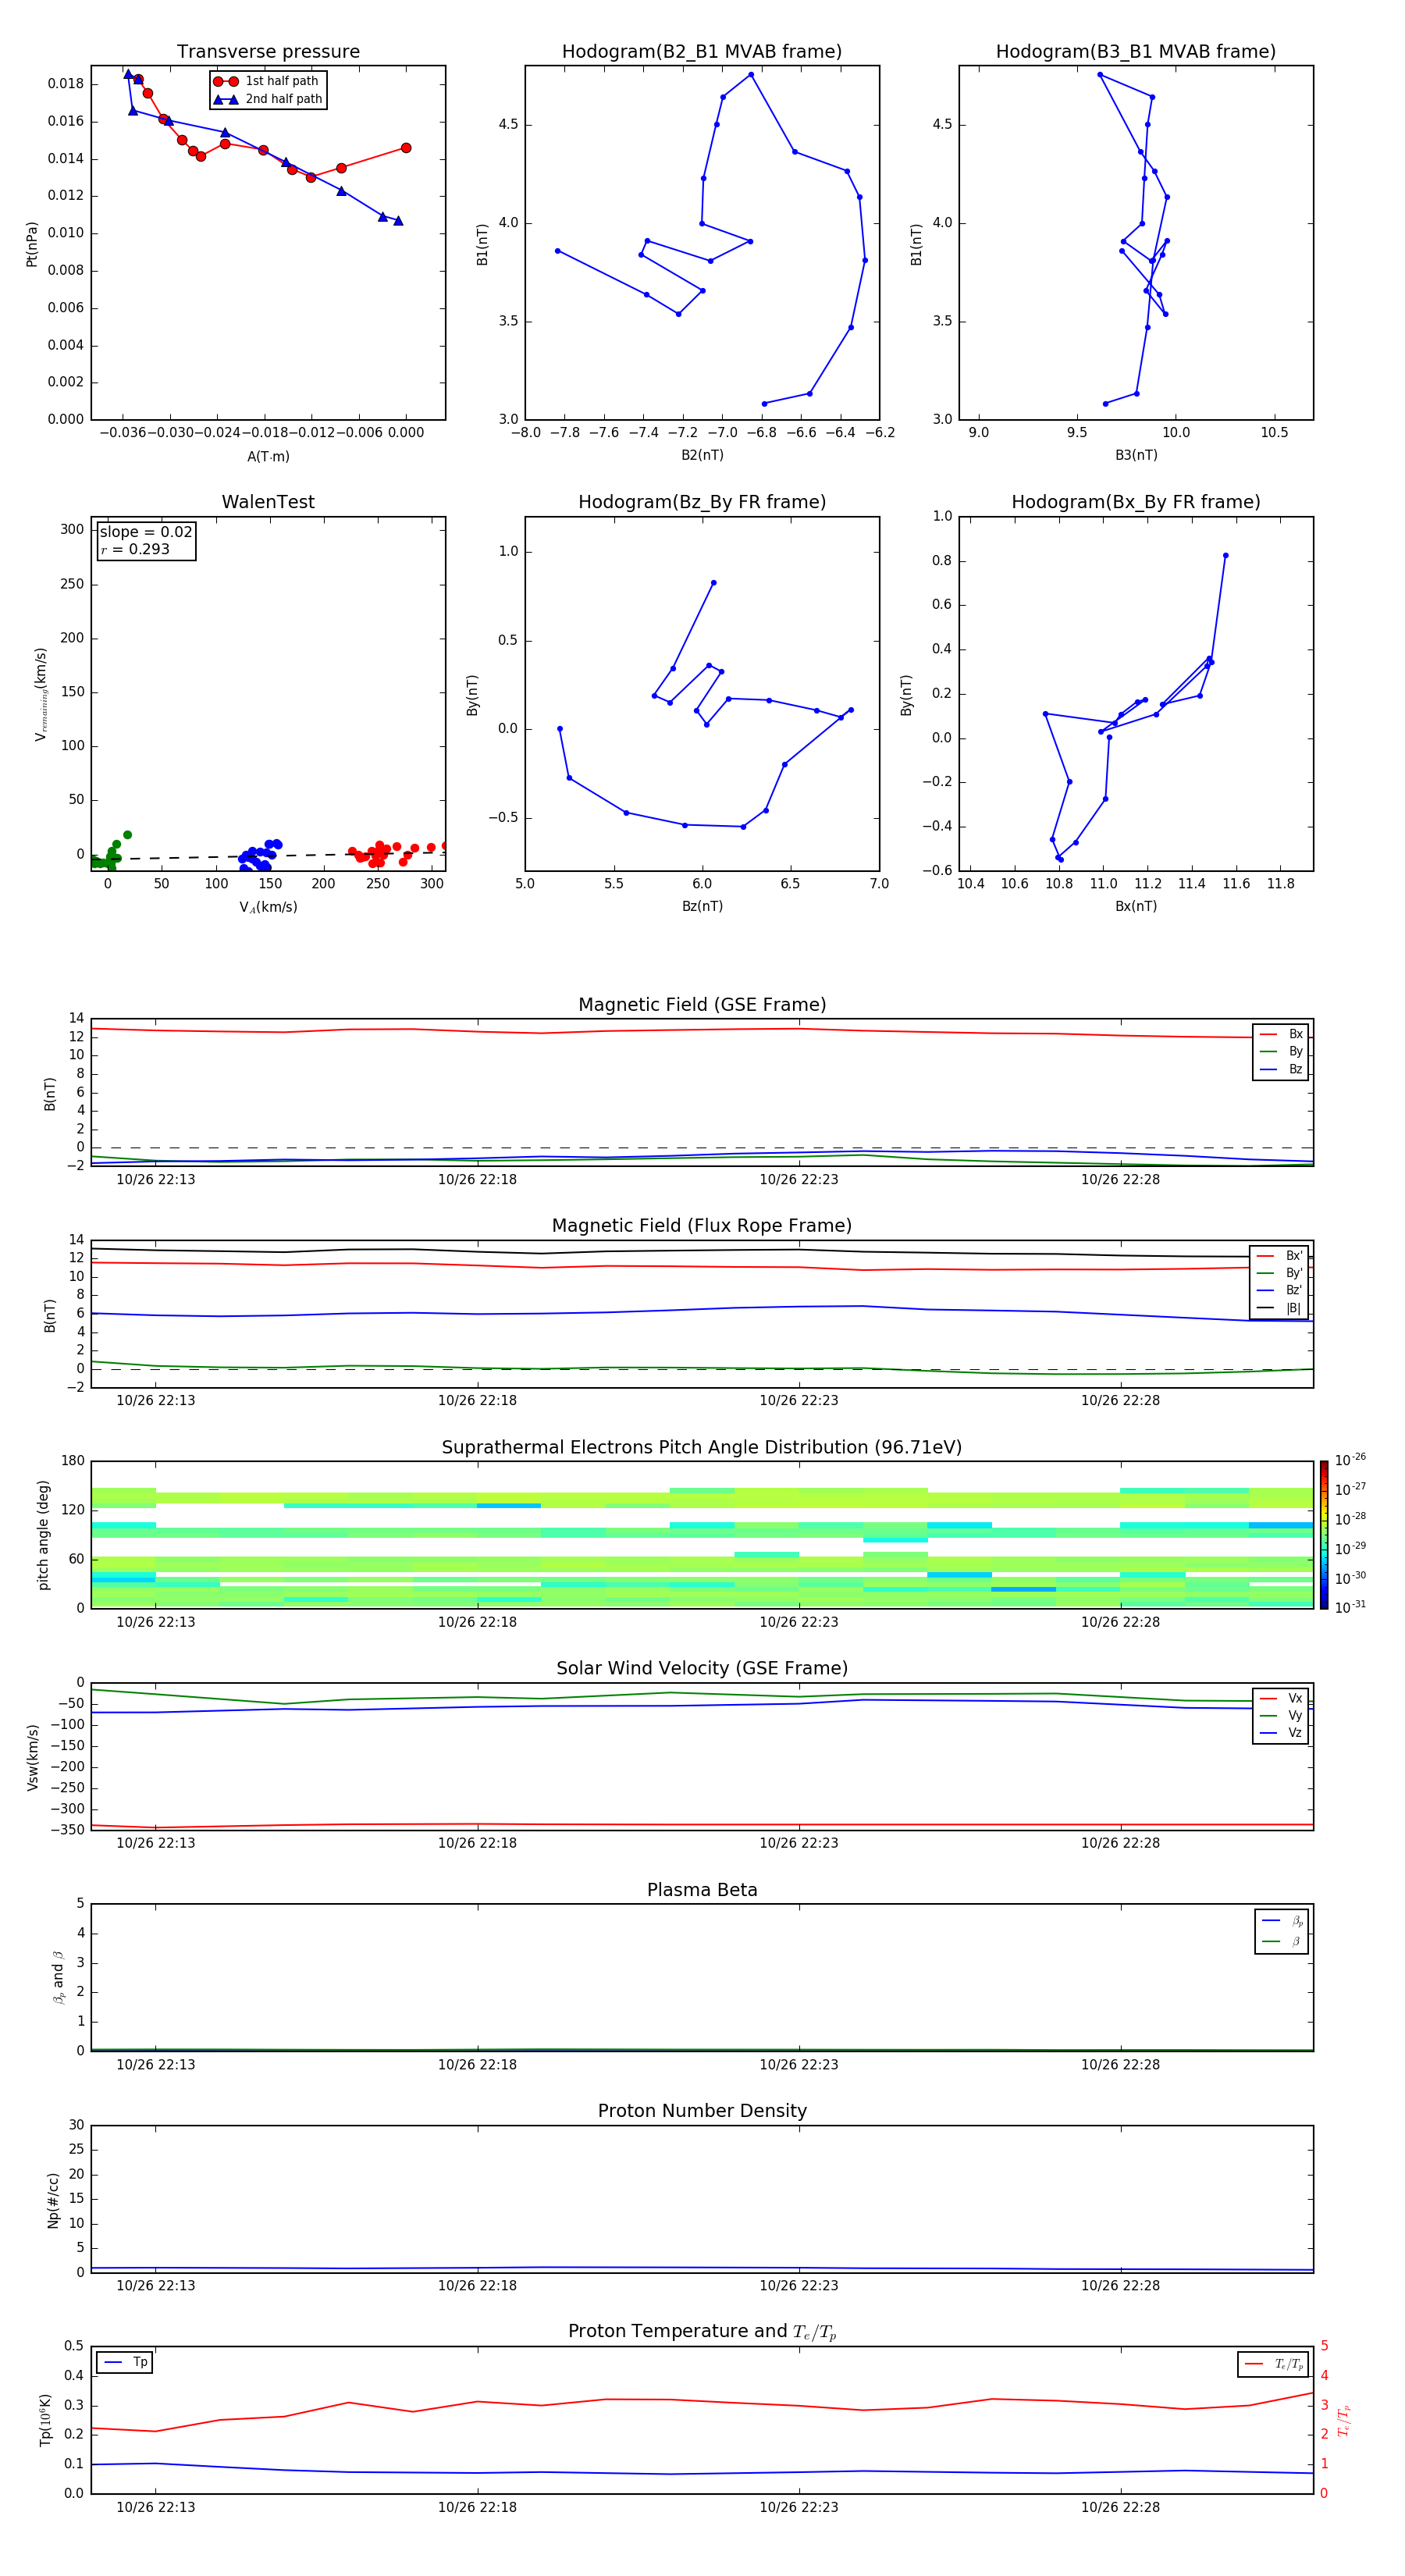The image size is (1405, 2576).
Task: Click the Proton Number Density title
Action: [x=702, y=2111]
